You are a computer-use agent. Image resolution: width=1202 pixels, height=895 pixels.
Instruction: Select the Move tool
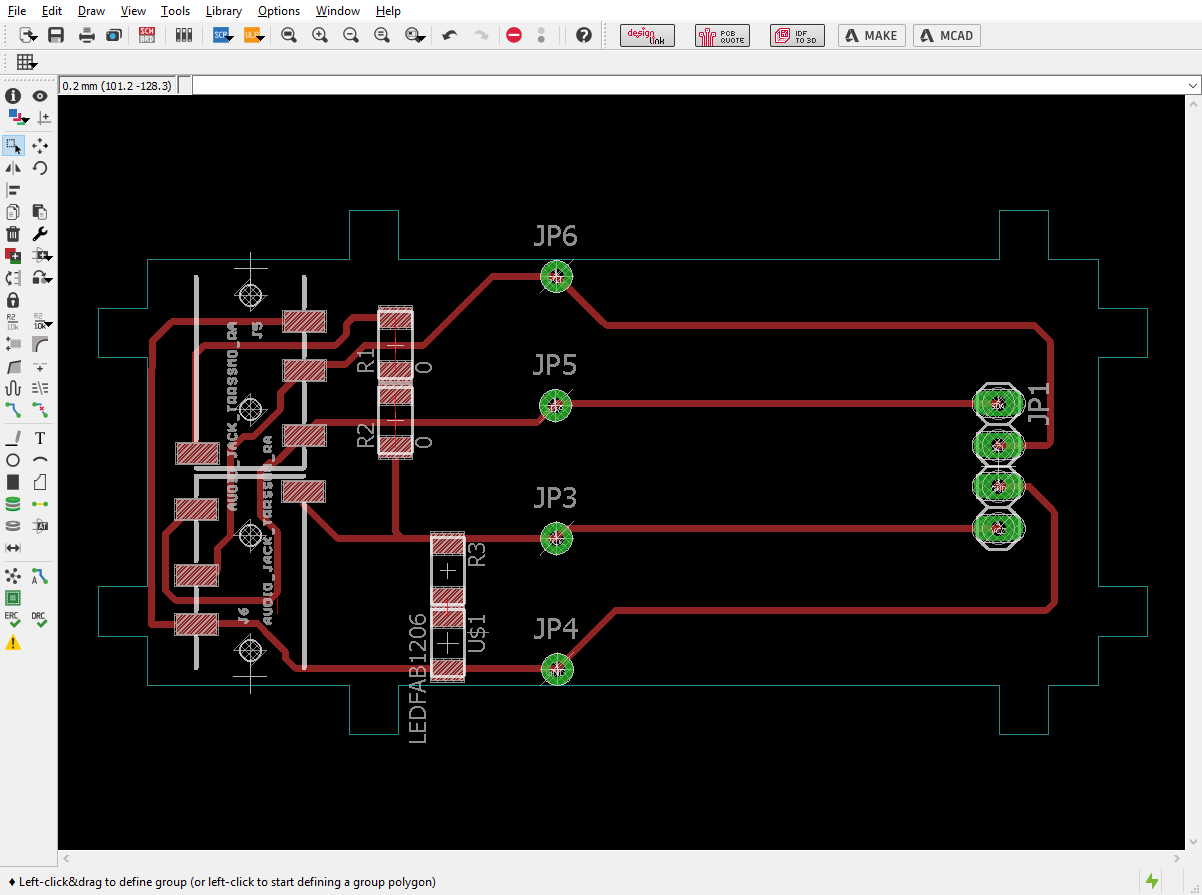[40, 146]
